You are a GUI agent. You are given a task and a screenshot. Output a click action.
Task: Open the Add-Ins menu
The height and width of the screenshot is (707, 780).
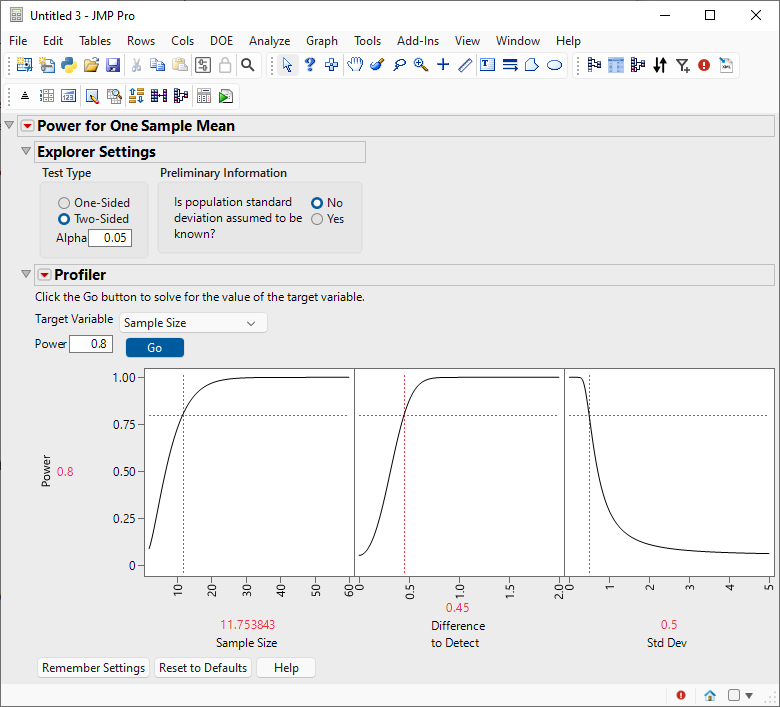(418, 41)
